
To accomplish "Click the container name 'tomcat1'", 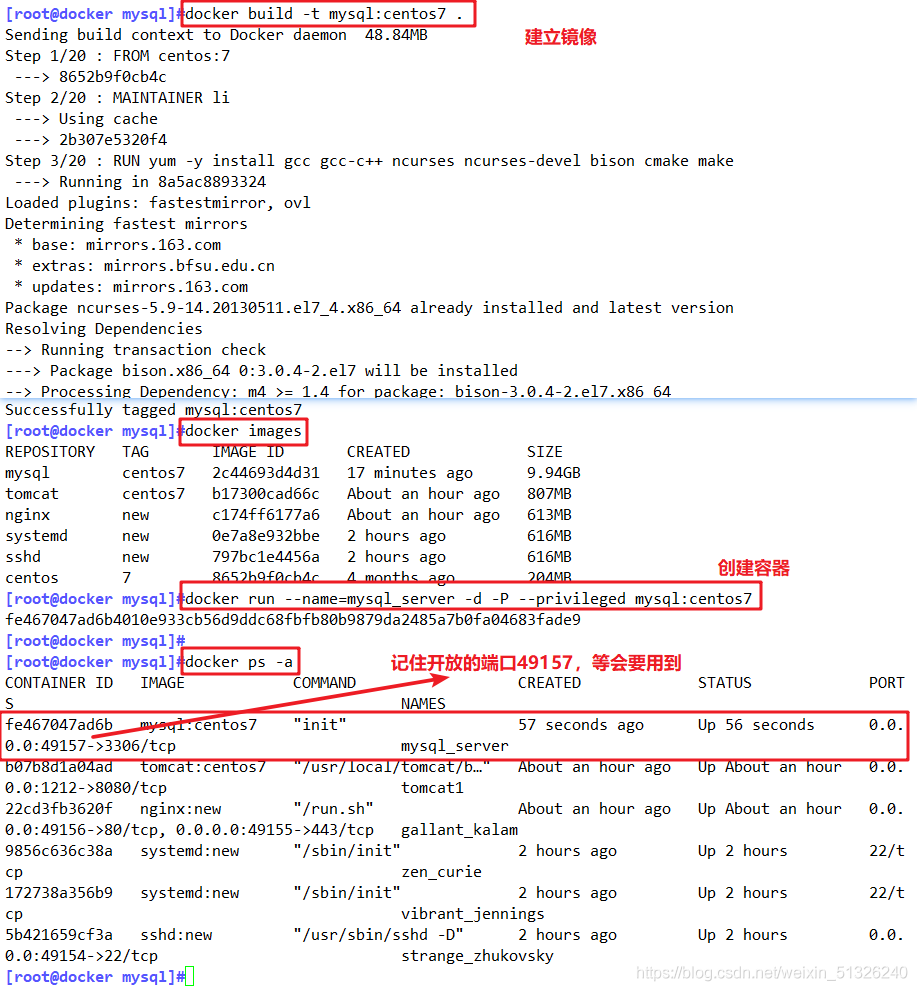I will click(x=432, y=787).
